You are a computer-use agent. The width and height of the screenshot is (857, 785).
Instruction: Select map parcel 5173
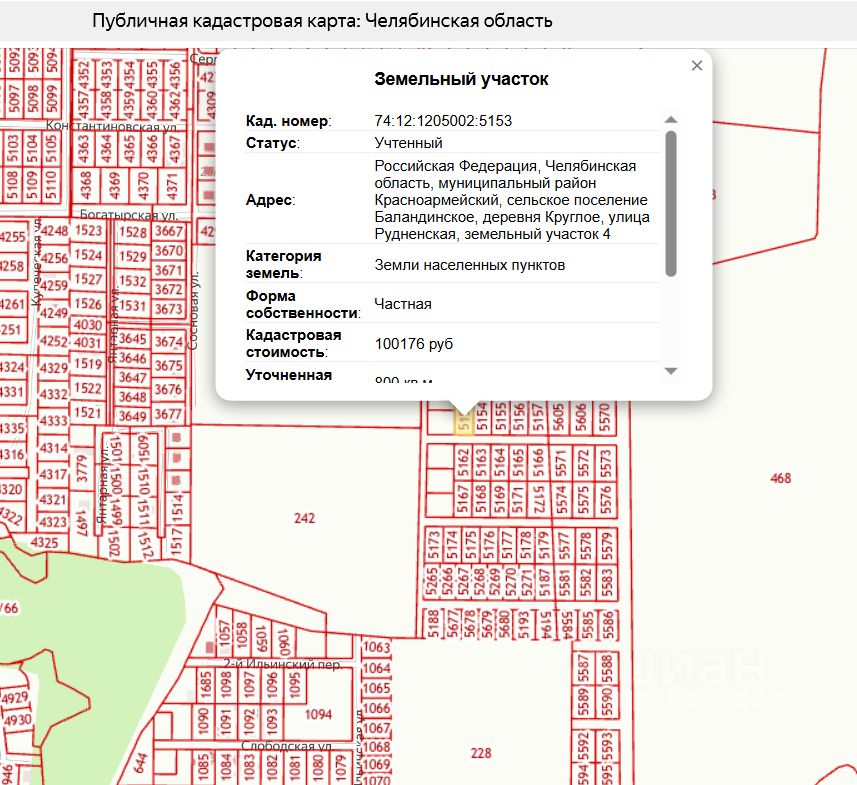click(433, 544)
